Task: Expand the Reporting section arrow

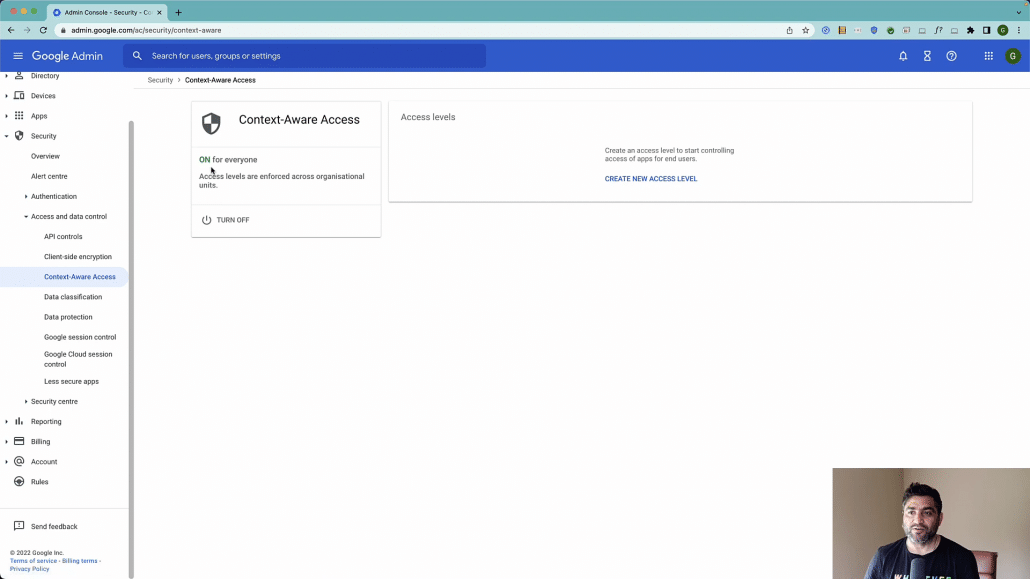Action: tap(7, 421)
